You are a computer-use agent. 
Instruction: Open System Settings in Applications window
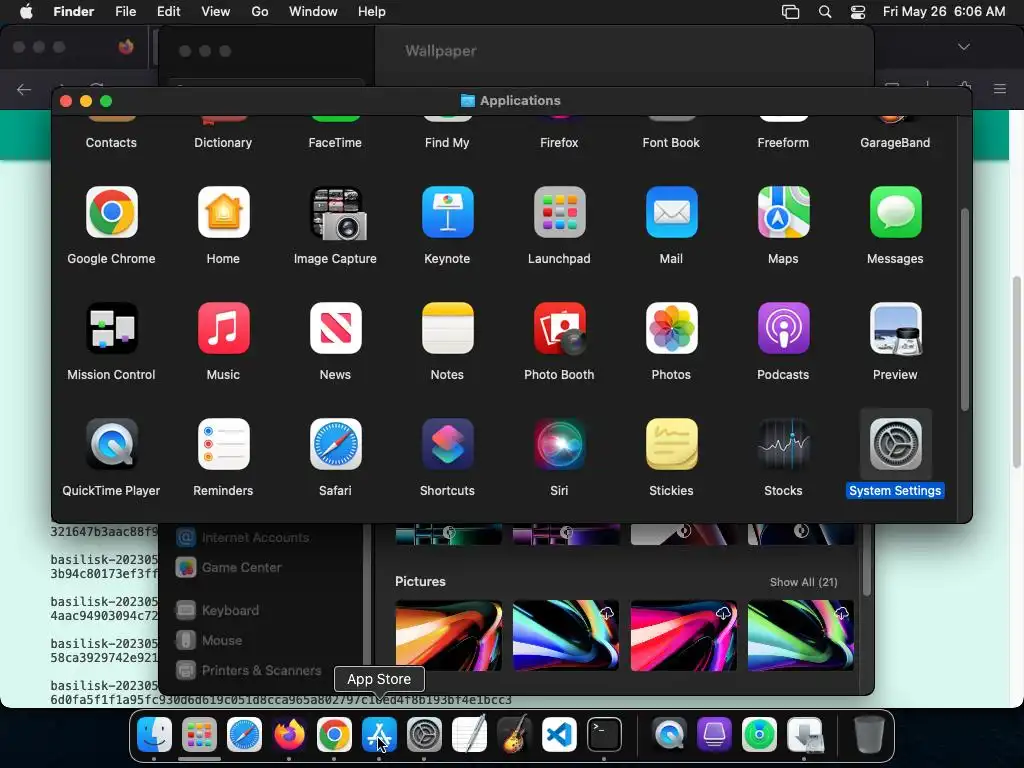pyautogui.click(x=895, y=444)
